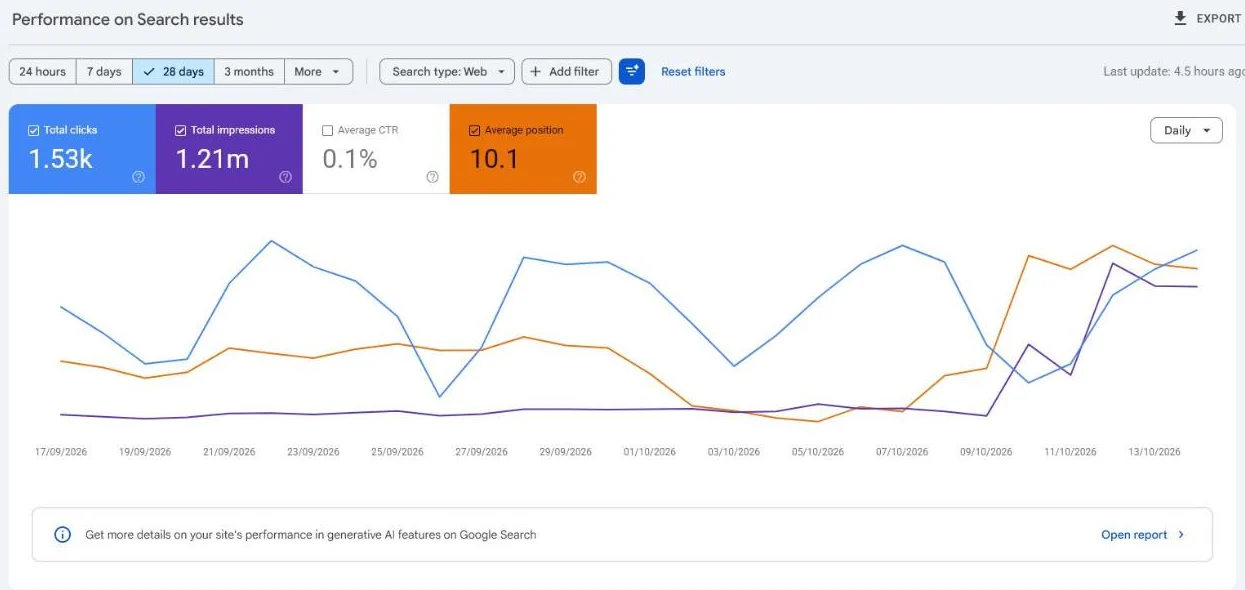Click the 03/10/2026 axis date label
The width and height of the screenshot is (1245, 590).
tap(734, 452)
